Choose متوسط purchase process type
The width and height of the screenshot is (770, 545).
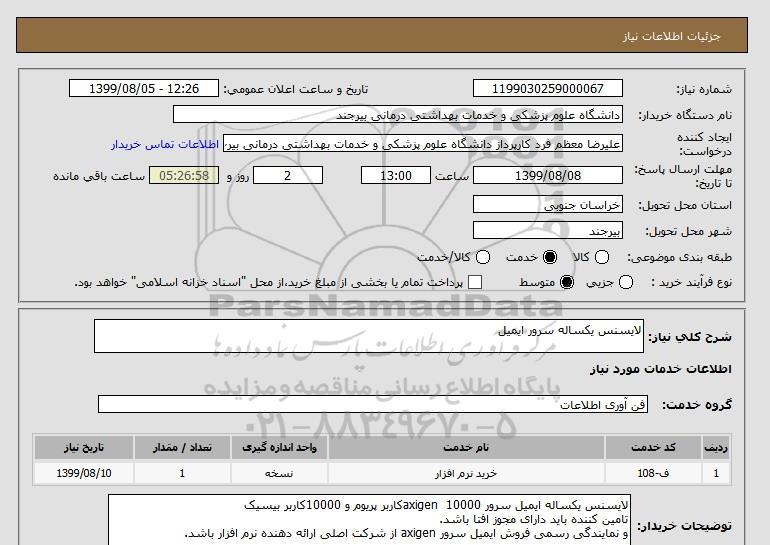(x=567, y=282)
